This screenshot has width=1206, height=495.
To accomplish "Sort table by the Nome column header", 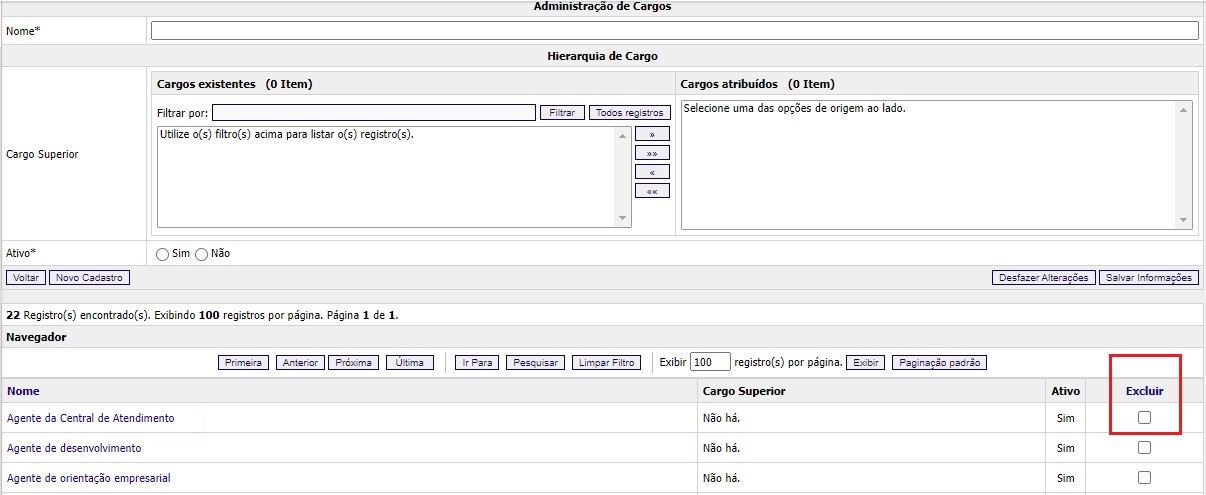I will click(23, 391).
